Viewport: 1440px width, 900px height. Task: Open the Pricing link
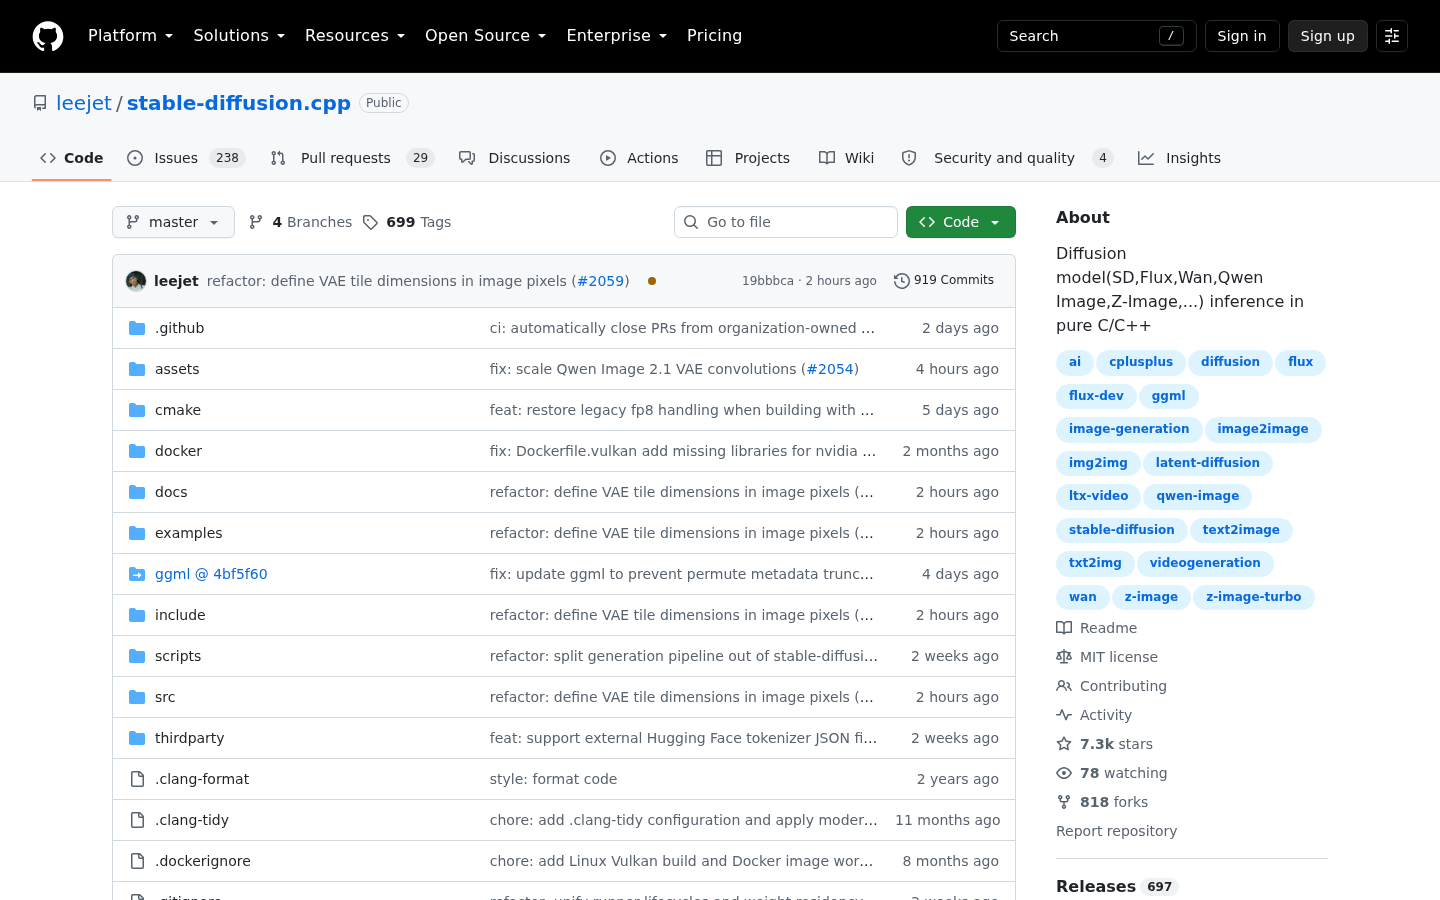pos(715,36)
